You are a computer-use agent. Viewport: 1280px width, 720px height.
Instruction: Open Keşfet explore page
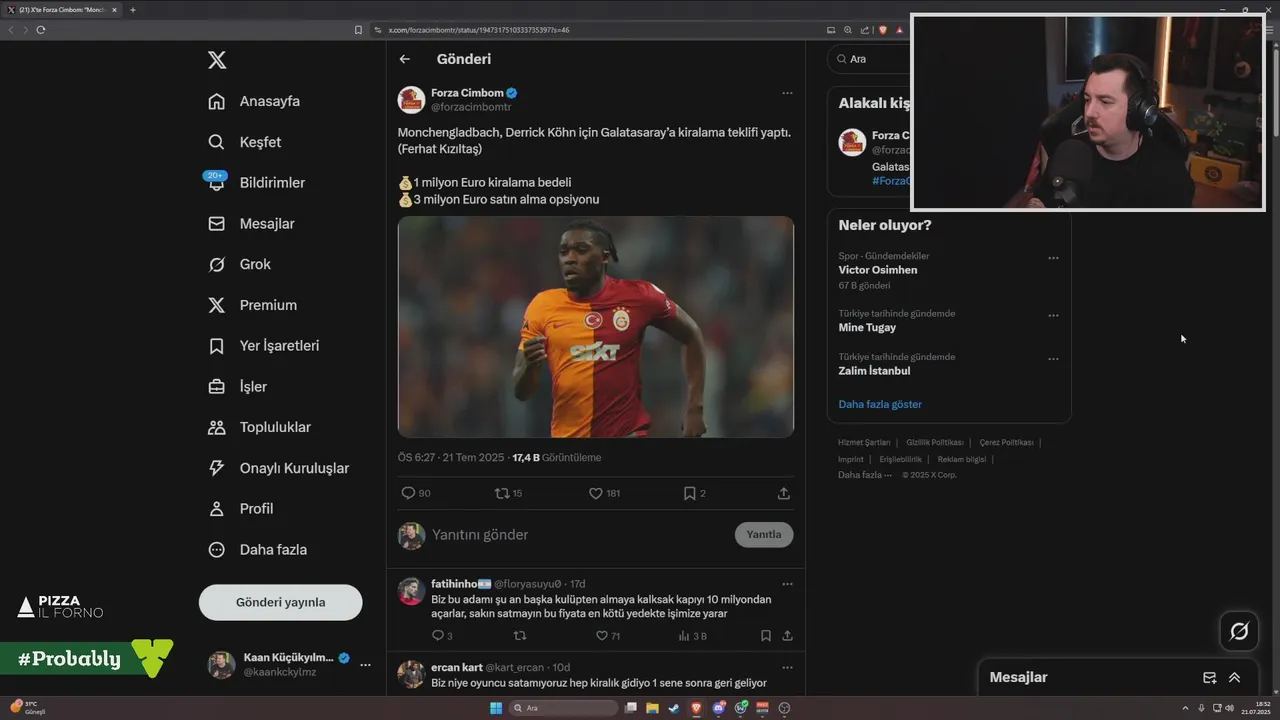244,142
